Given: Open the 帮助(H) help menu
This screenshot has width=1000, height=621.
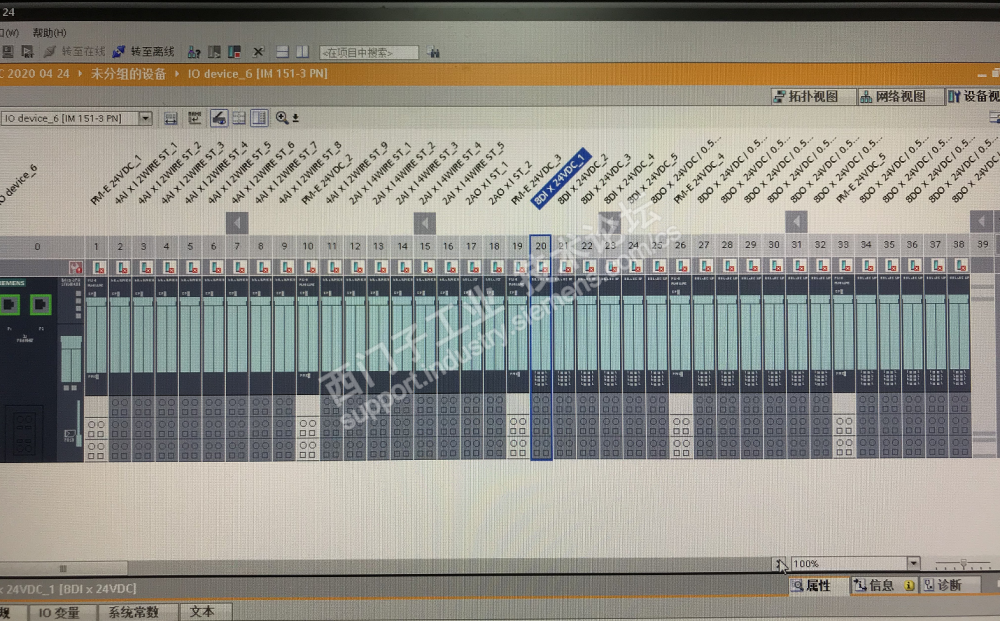Looking at the screenshot, I should click(49, 33).
